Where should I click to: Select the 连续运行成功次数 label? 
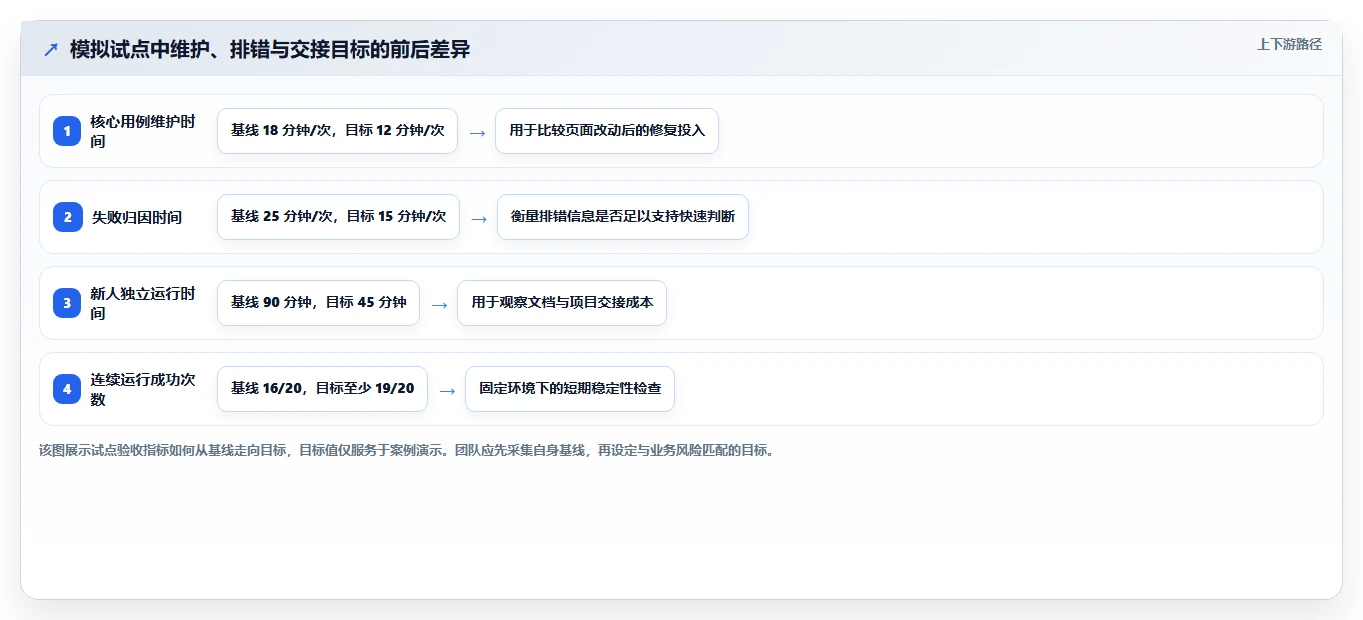point(144,389)
